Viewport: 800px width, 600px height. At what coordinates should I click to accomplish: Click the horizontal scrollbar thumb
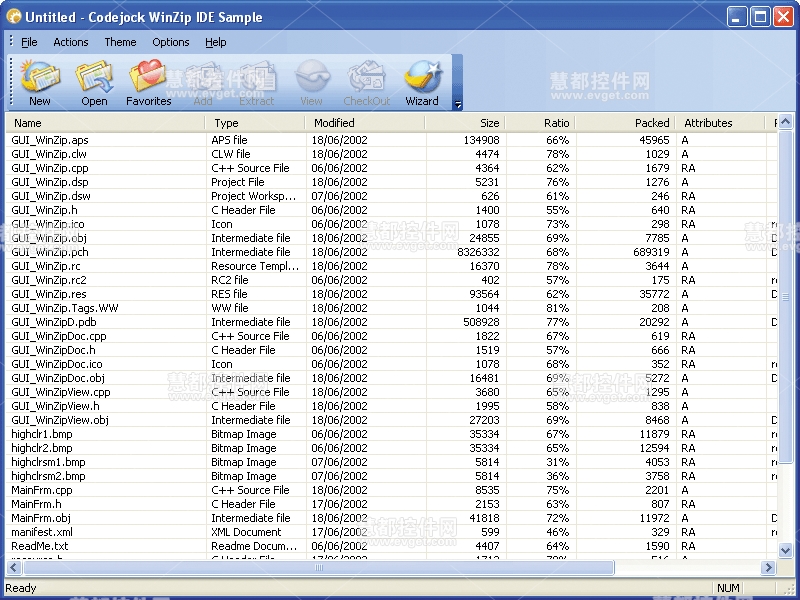tap(319, 567)
